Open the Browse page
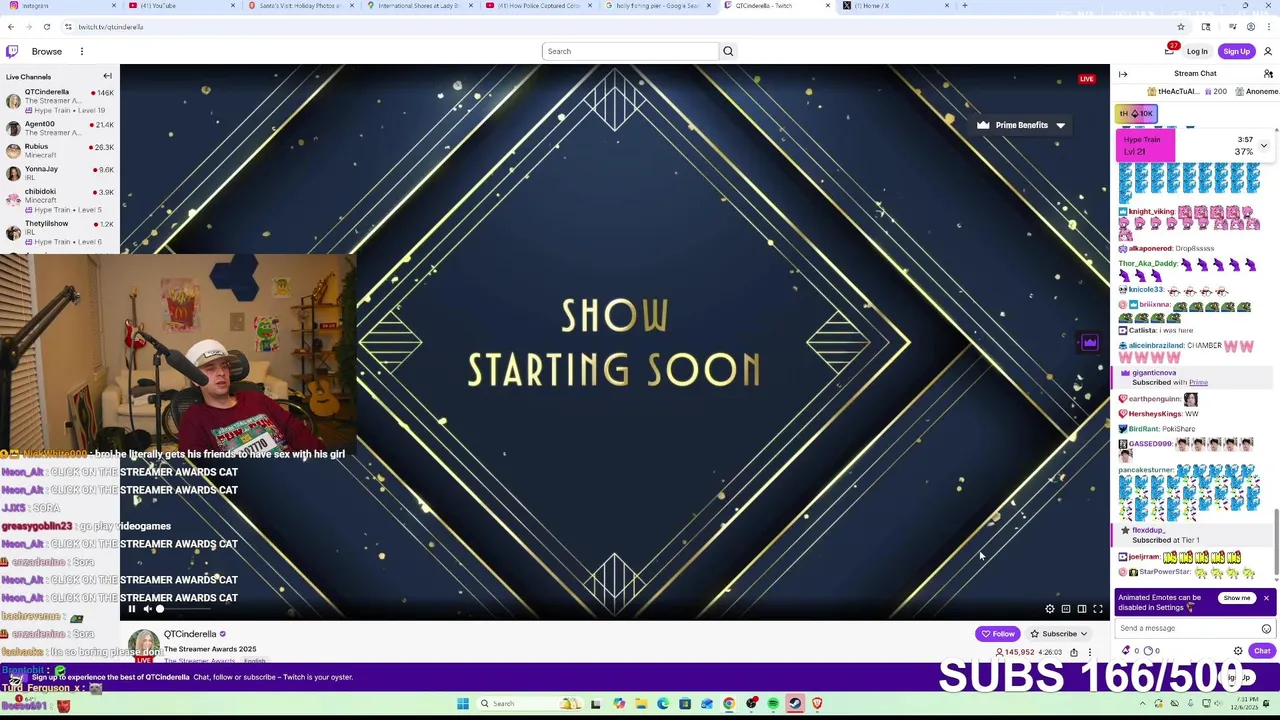The width and height of the screenshot is (1280, 720). 46,51
